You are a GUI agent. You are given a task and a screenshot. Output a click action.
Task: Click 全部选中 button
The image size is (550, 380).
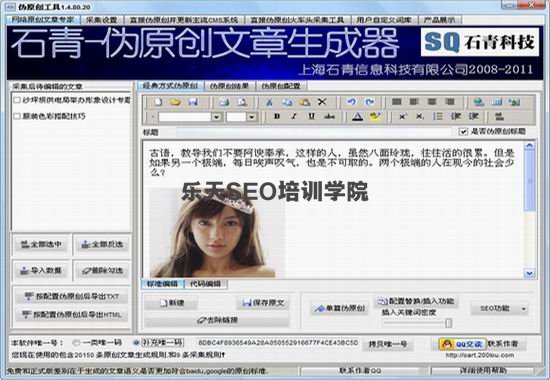pyautogui.click(x=41, y=244)
